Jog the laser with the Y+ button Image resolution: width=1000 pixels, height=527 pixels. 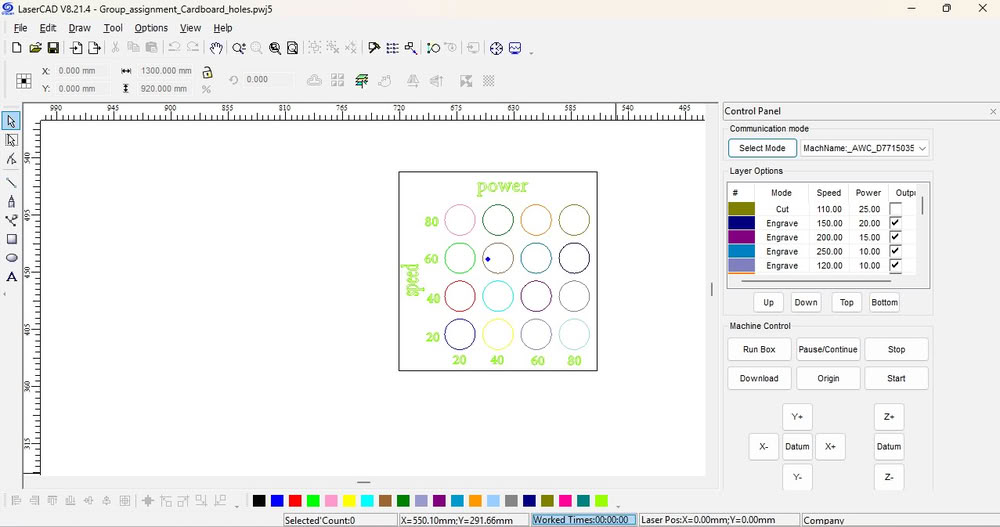point(797,417)
